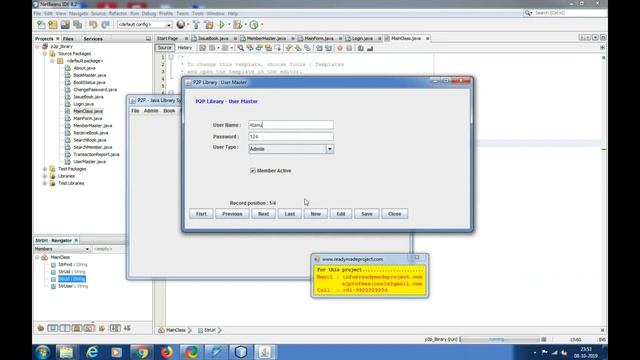
Task: Click the Java app icon on taskbar
Action: (x=264, y=352)
